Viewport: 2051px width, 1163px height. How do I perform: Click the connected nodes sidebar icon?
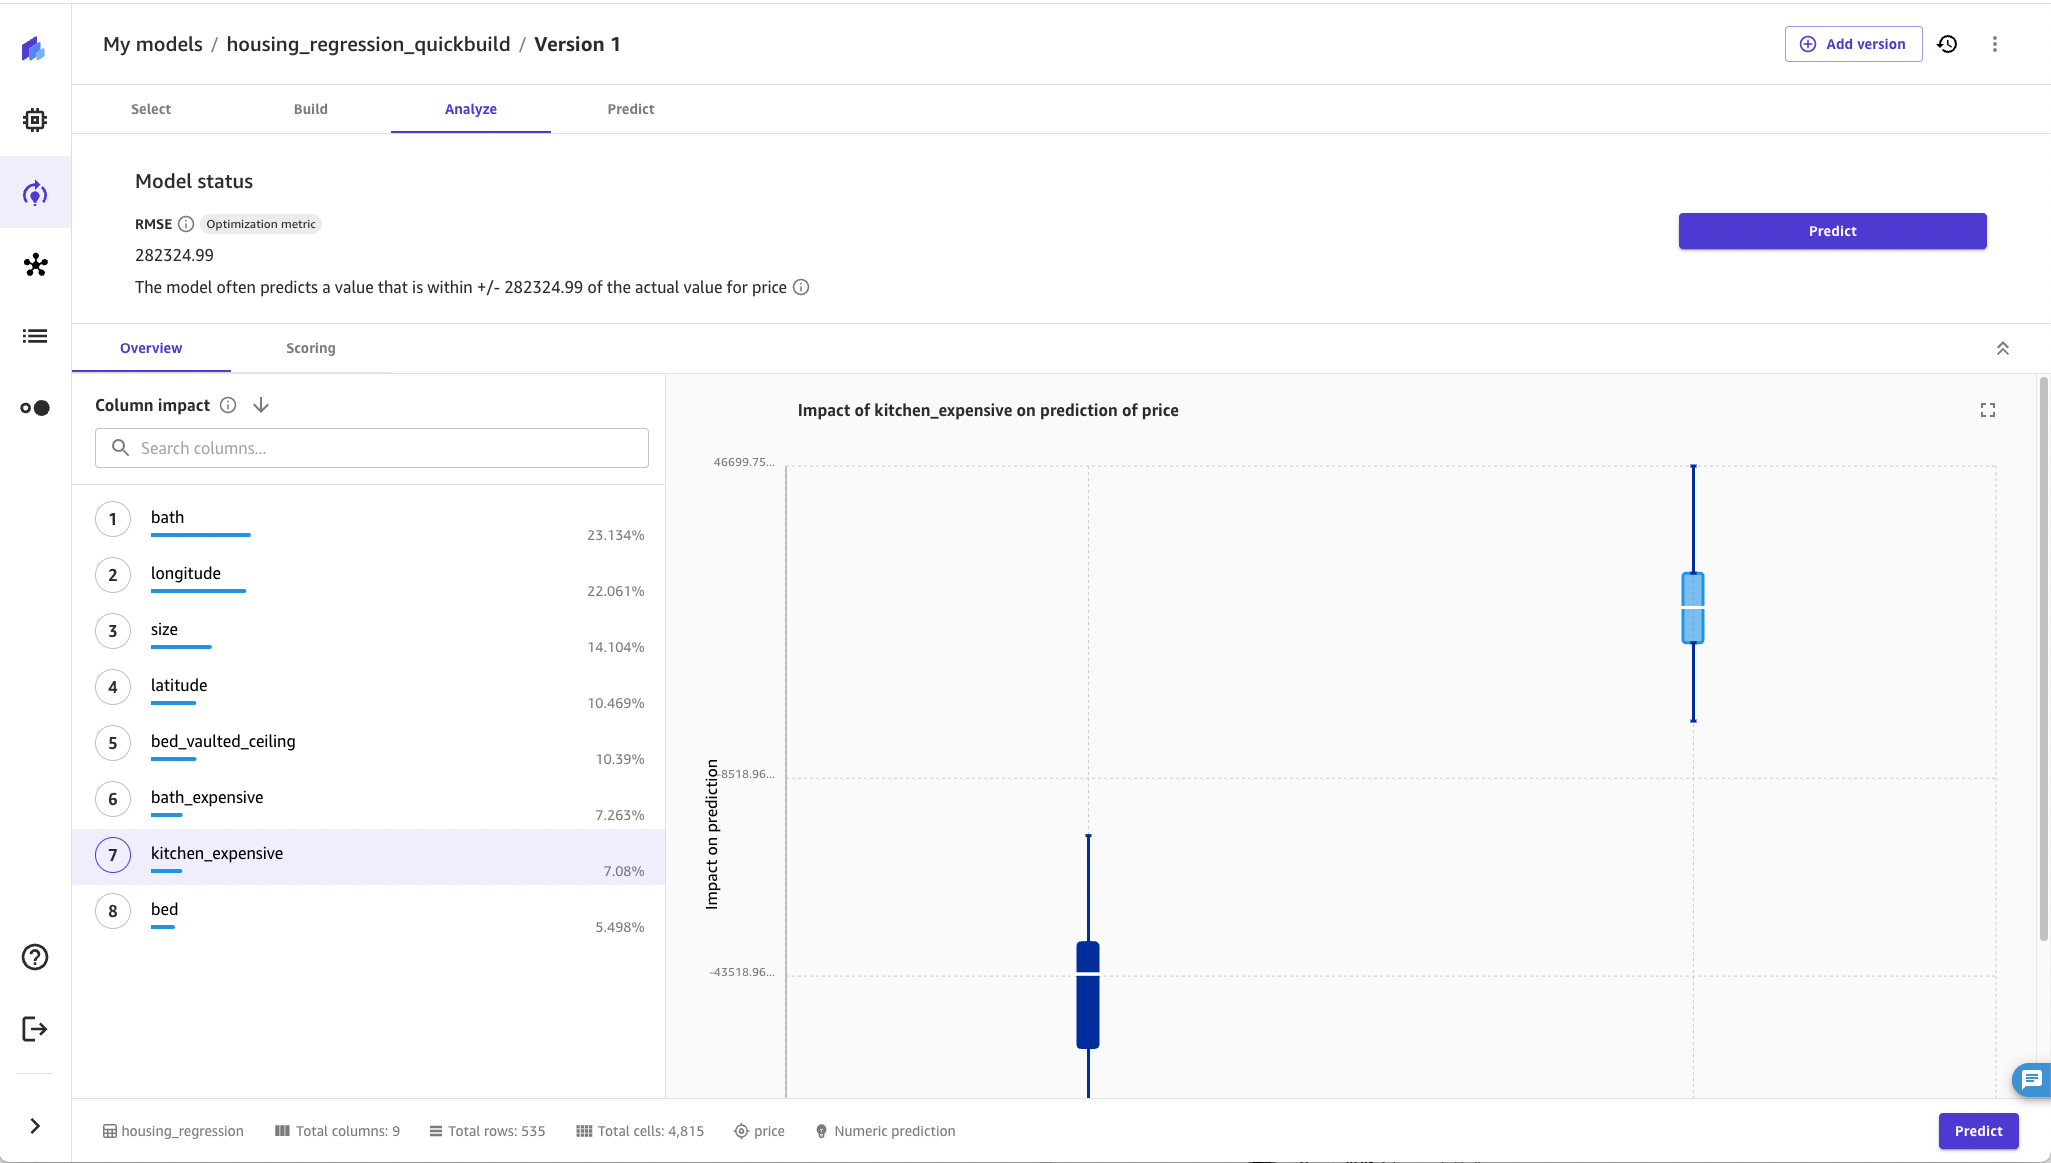coord(35,265)
